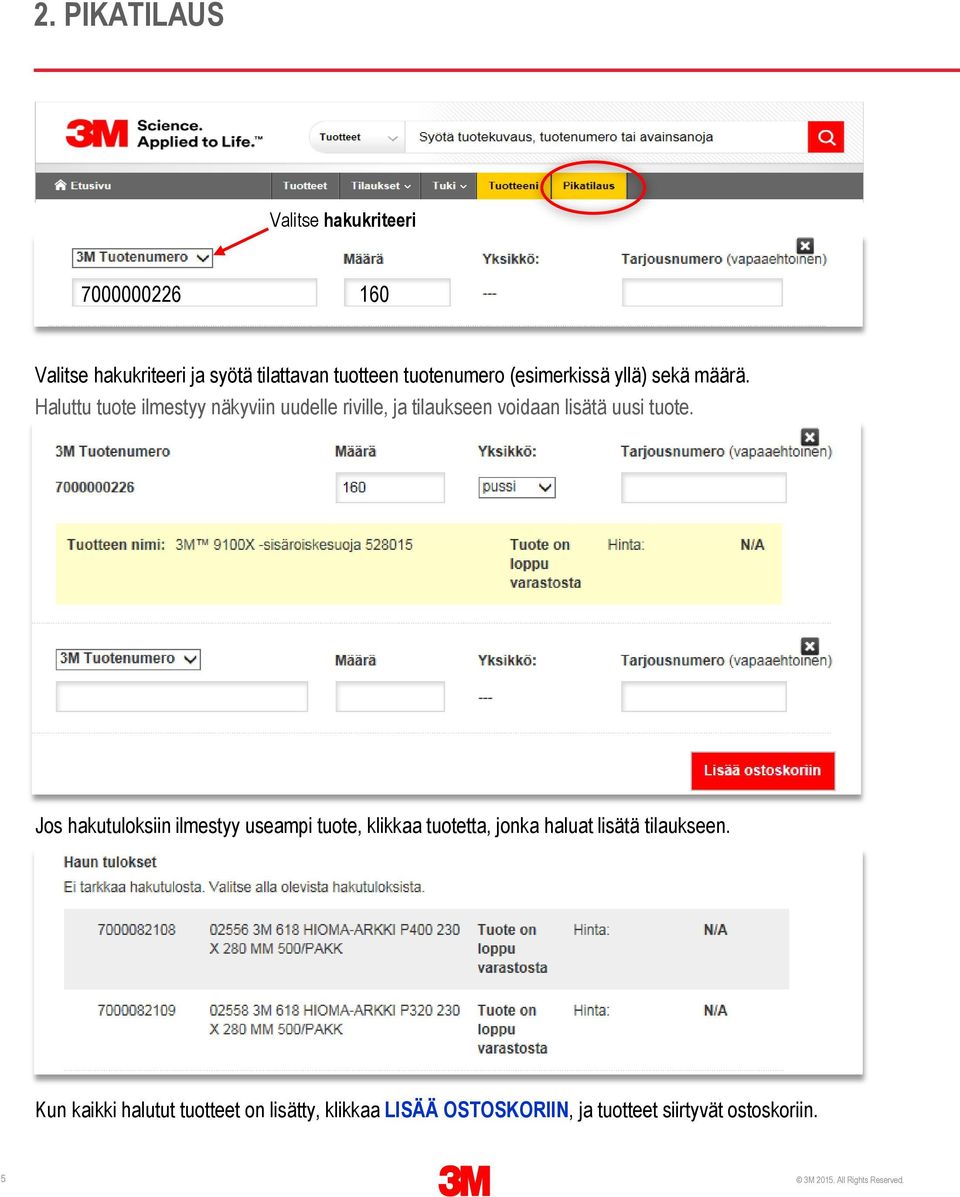Viewport: 960px width, 1197px height.
Task: Click Määrä field next to pussi dropdown
Action: click(x=390, y=487)
